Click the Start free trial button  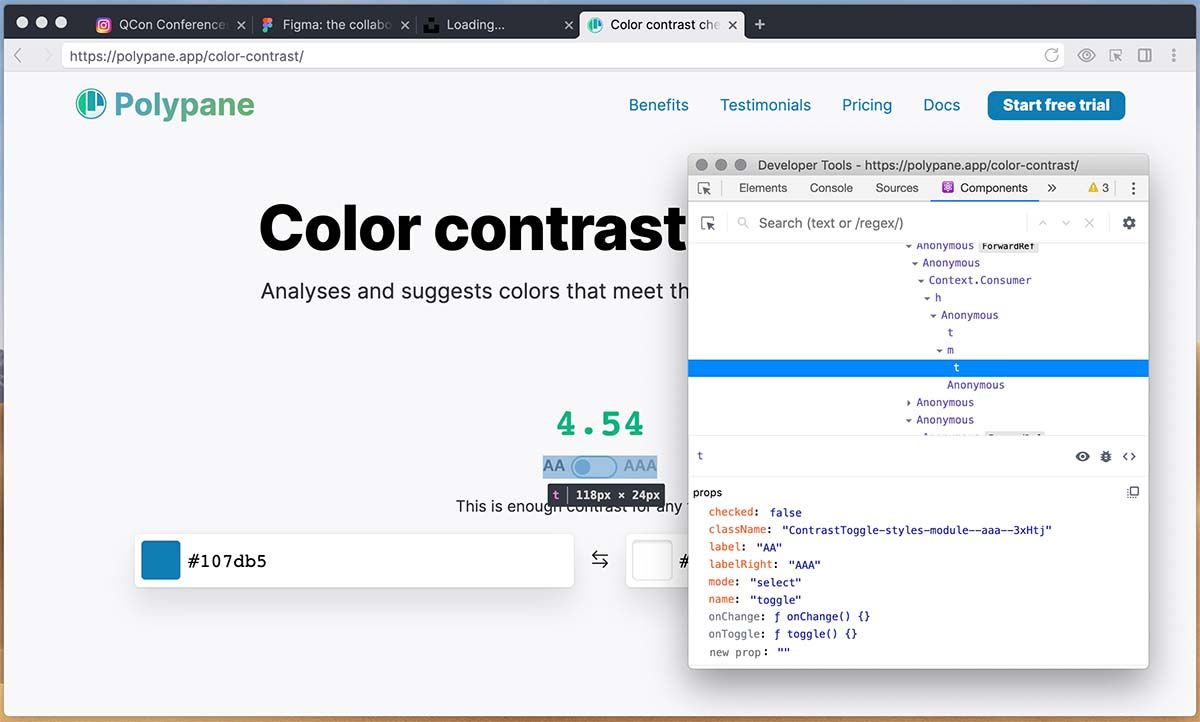point(1056,105)
